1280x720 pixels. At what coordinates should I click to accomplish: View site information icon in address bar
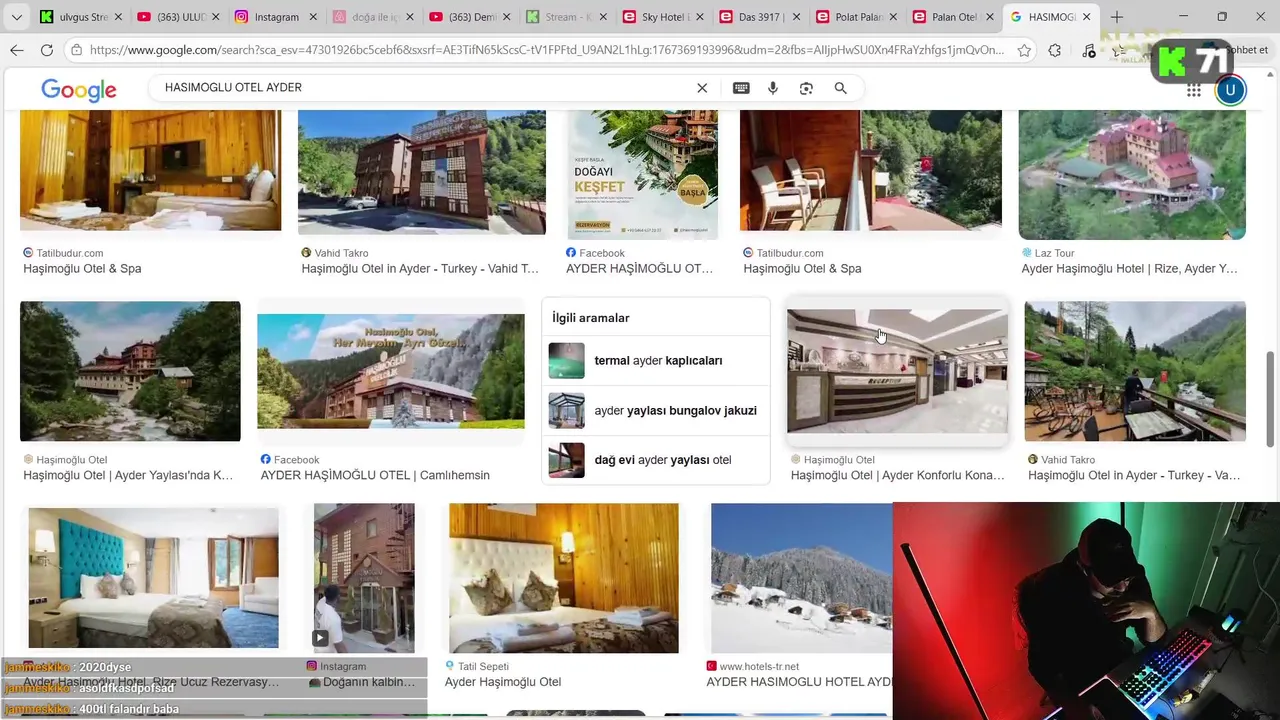[77, 50]
